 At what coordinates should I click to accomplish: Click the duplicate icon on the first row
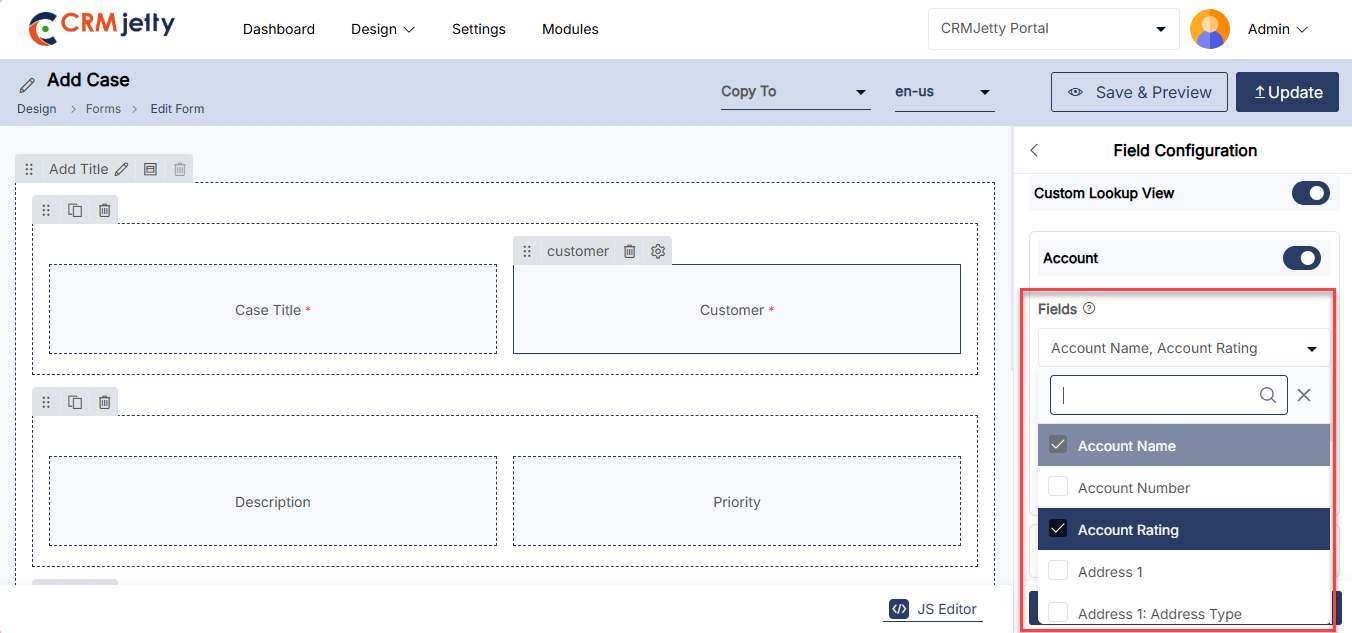pyautogui.click(x=75, y=210)
